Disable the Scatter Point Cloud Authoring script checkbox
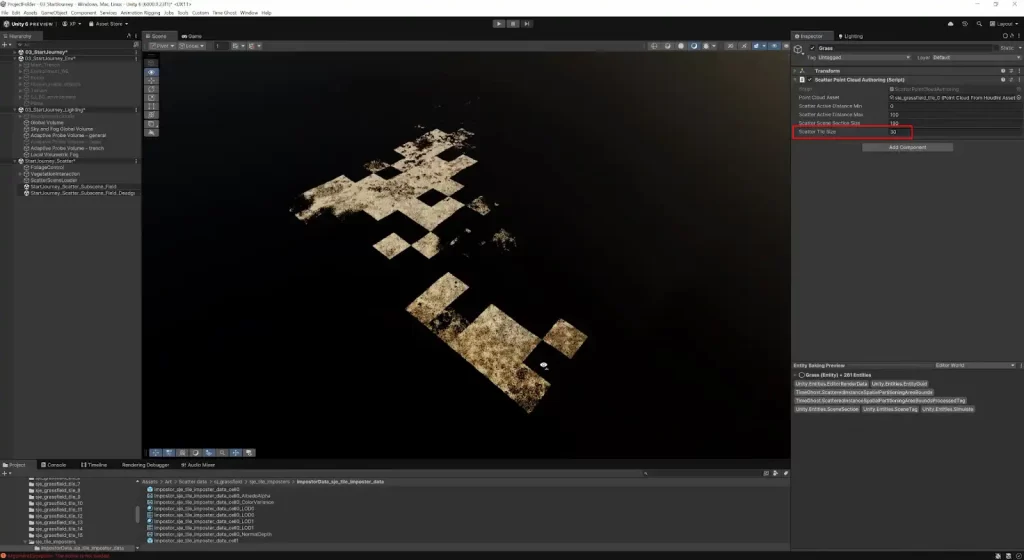Viewport: 1024px width, 560px height. 811,79
